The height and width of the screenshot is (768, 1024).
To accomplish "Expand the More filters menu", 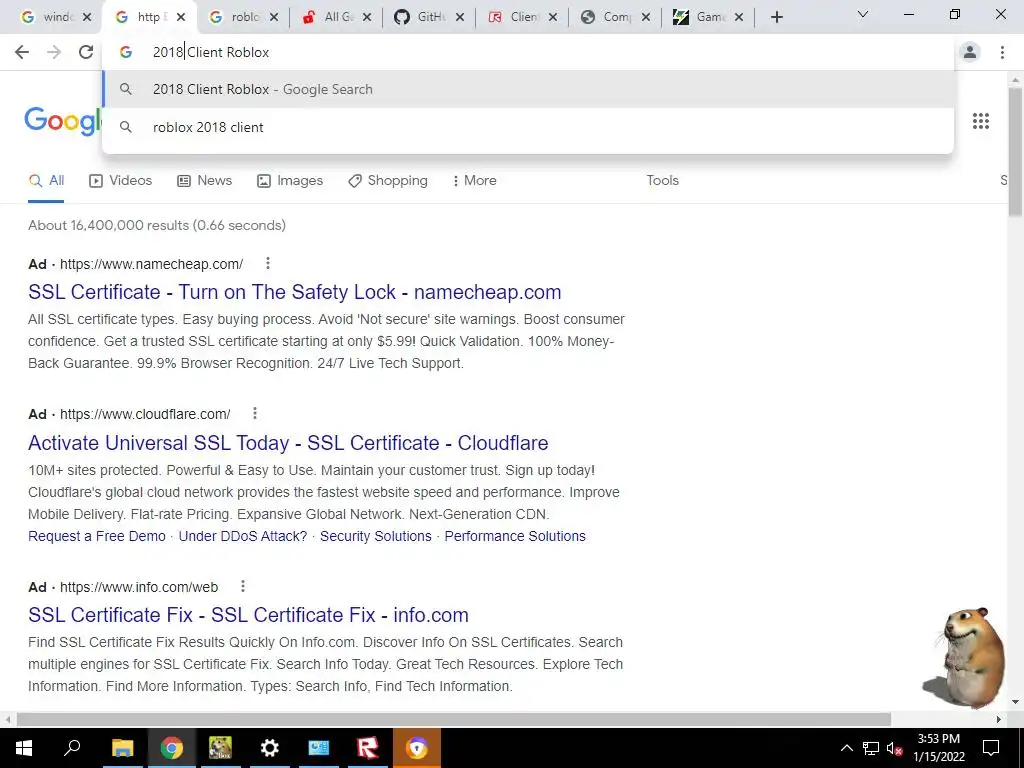I will [x=475, y=181].
